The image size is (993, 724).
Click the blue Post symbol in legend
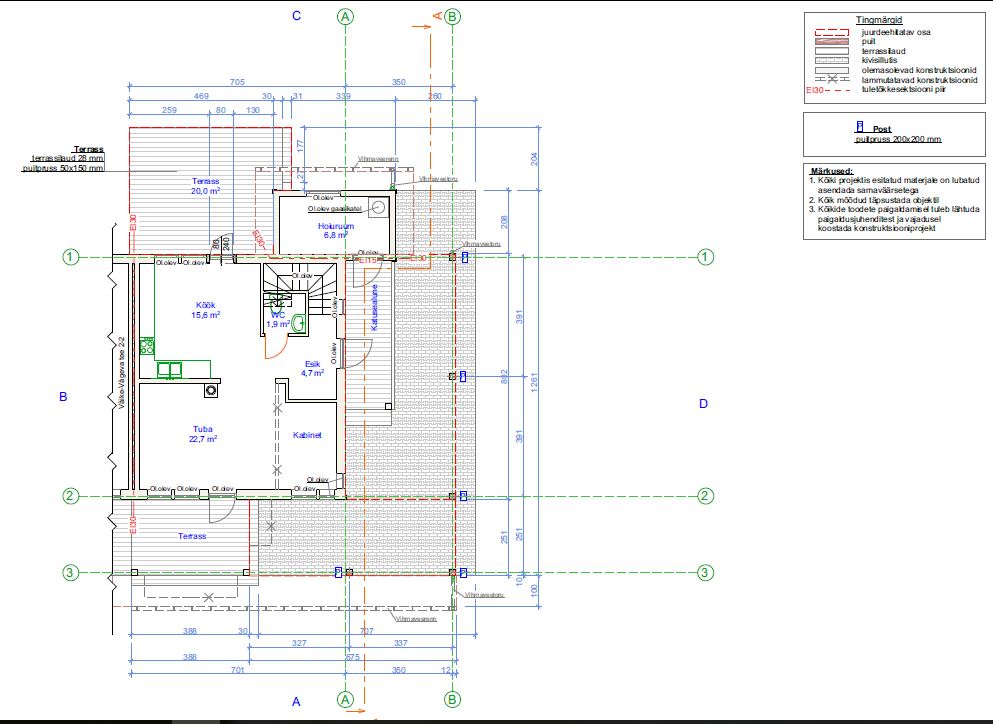click(859, 128)
